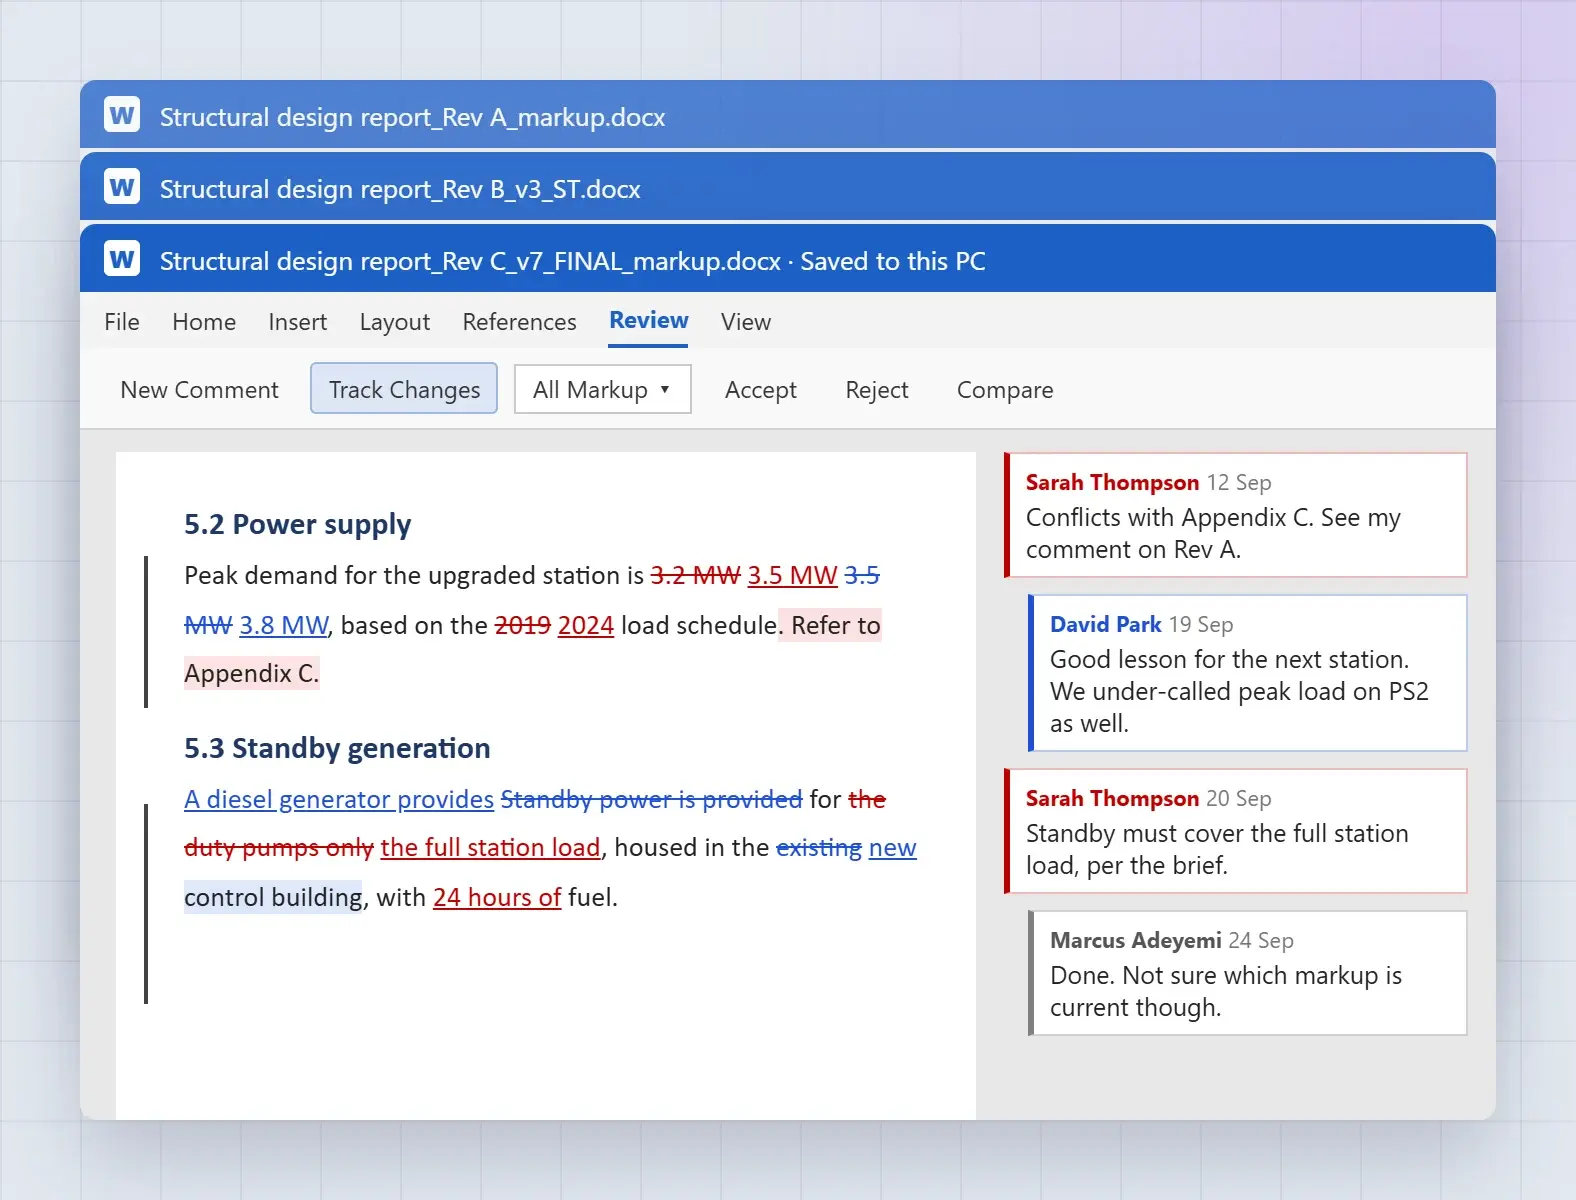Click the inserted text '3.8 MW'
The height and width of the screenshot is (1200, 1576).
point(284,625)
